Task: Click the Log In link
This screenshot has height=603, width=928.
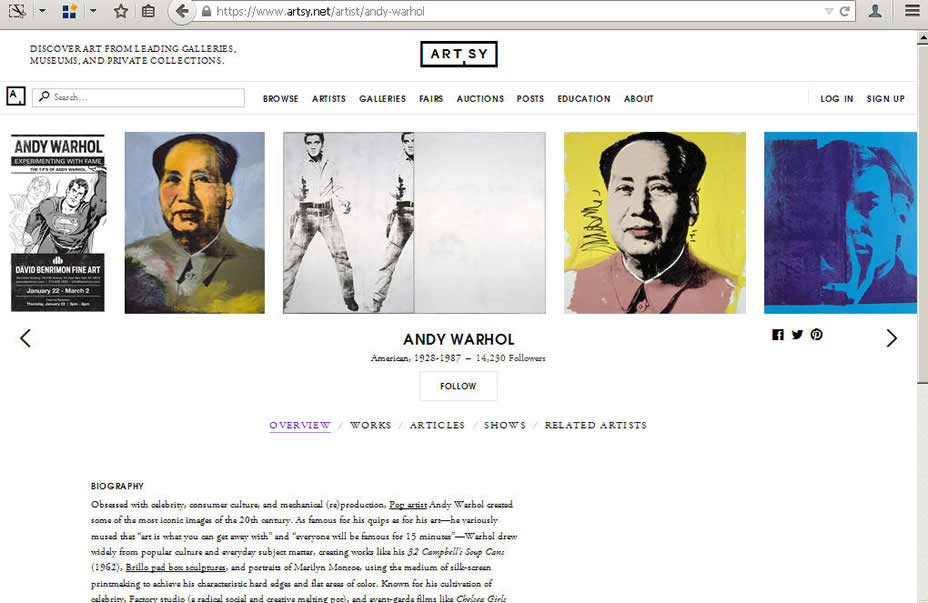Action: click(x=837, y=99)
